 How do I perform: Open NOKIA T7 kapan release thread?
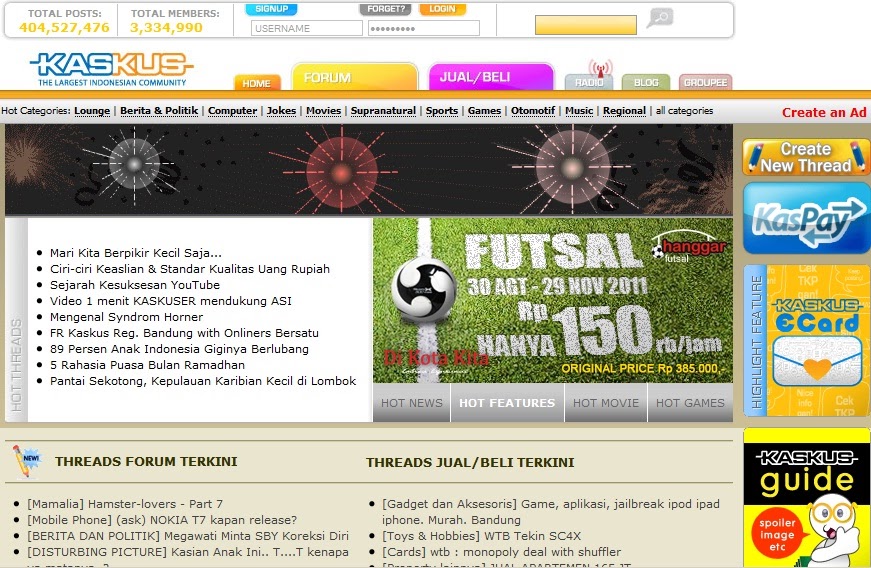pyautogui.click(x=162, y=520)
